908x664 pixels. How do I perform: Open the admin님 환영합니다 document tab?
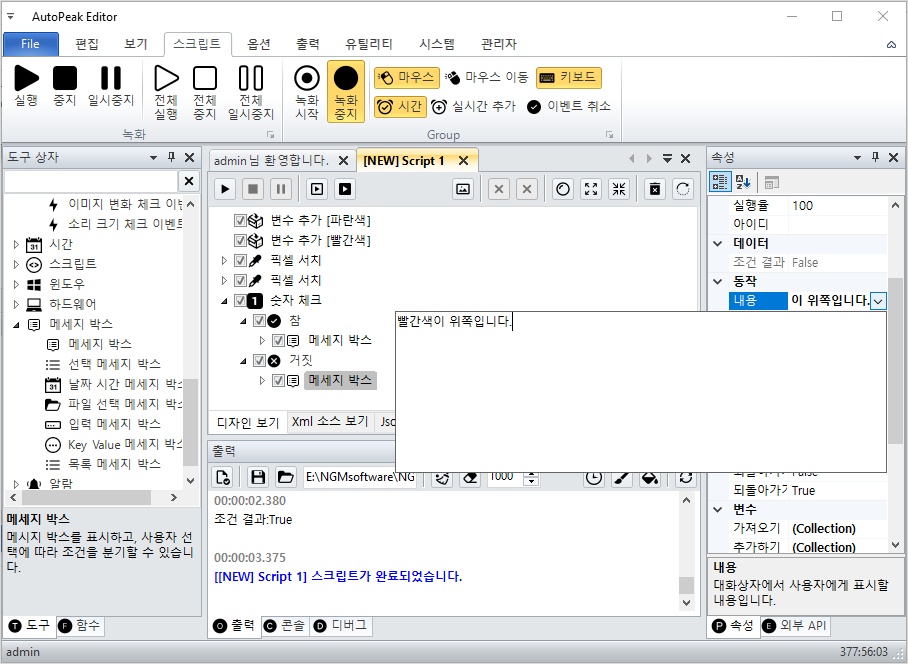[271, 160]
